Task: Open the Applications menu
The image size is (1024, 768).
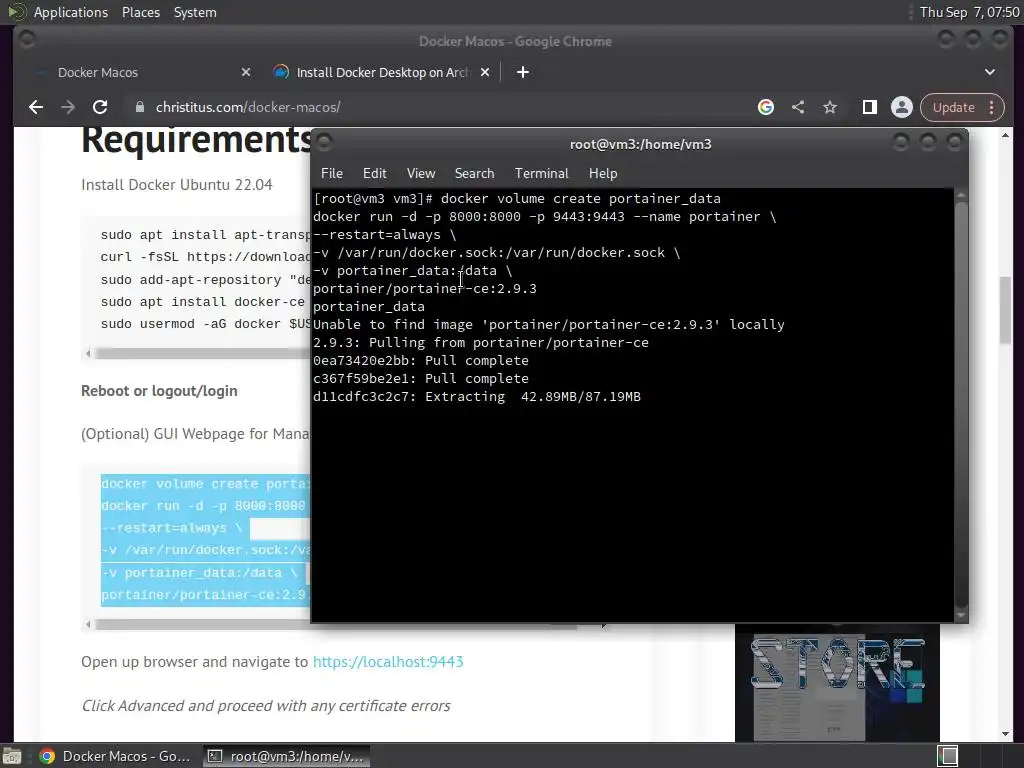Action: coord(71,12)
